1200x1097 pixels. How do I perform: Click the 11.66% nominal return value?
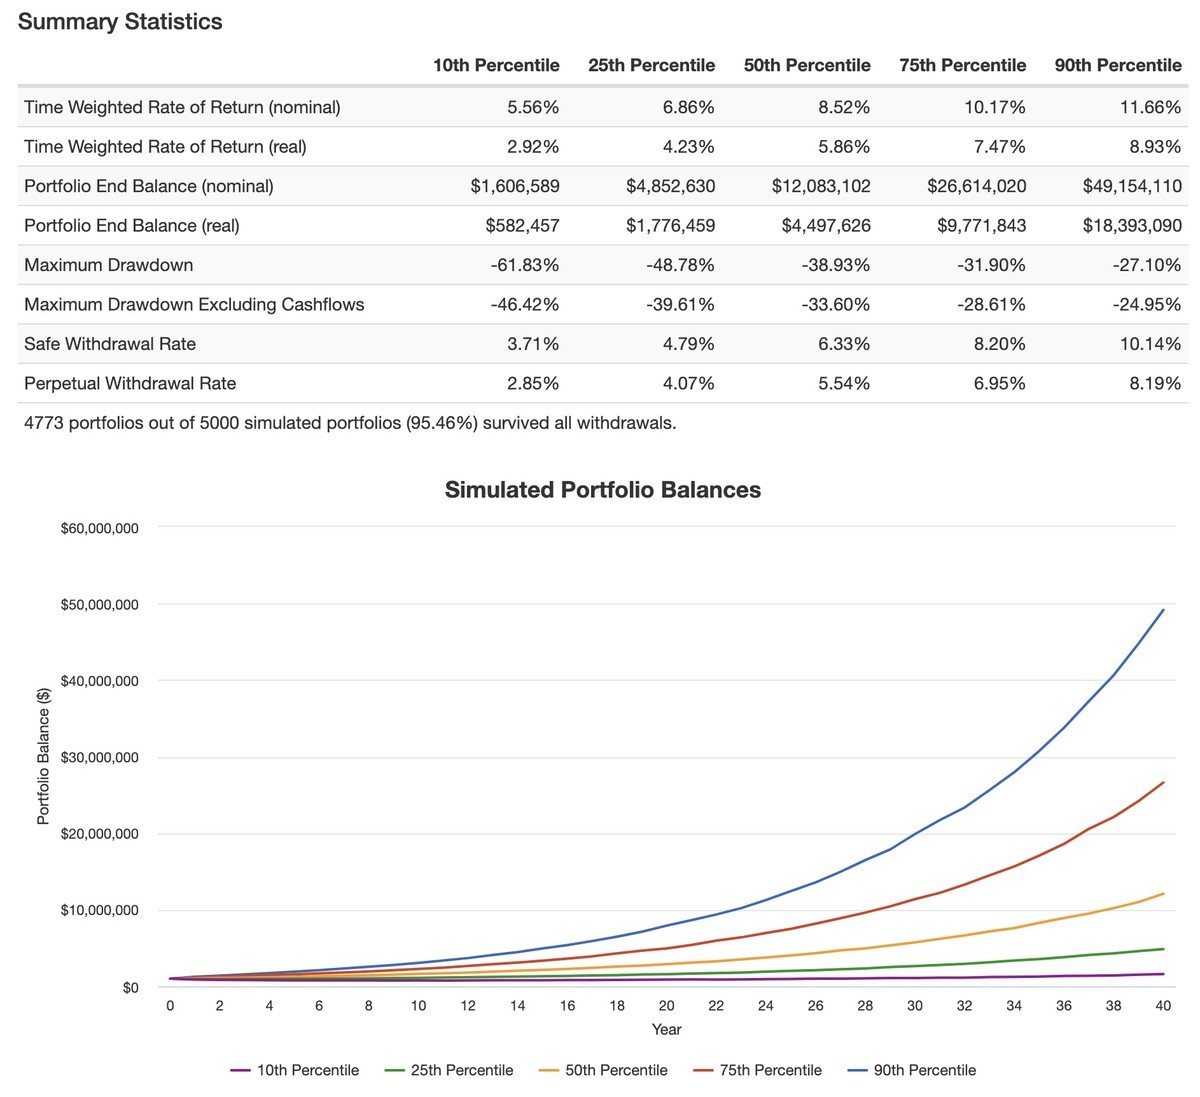pos(1151,107)
